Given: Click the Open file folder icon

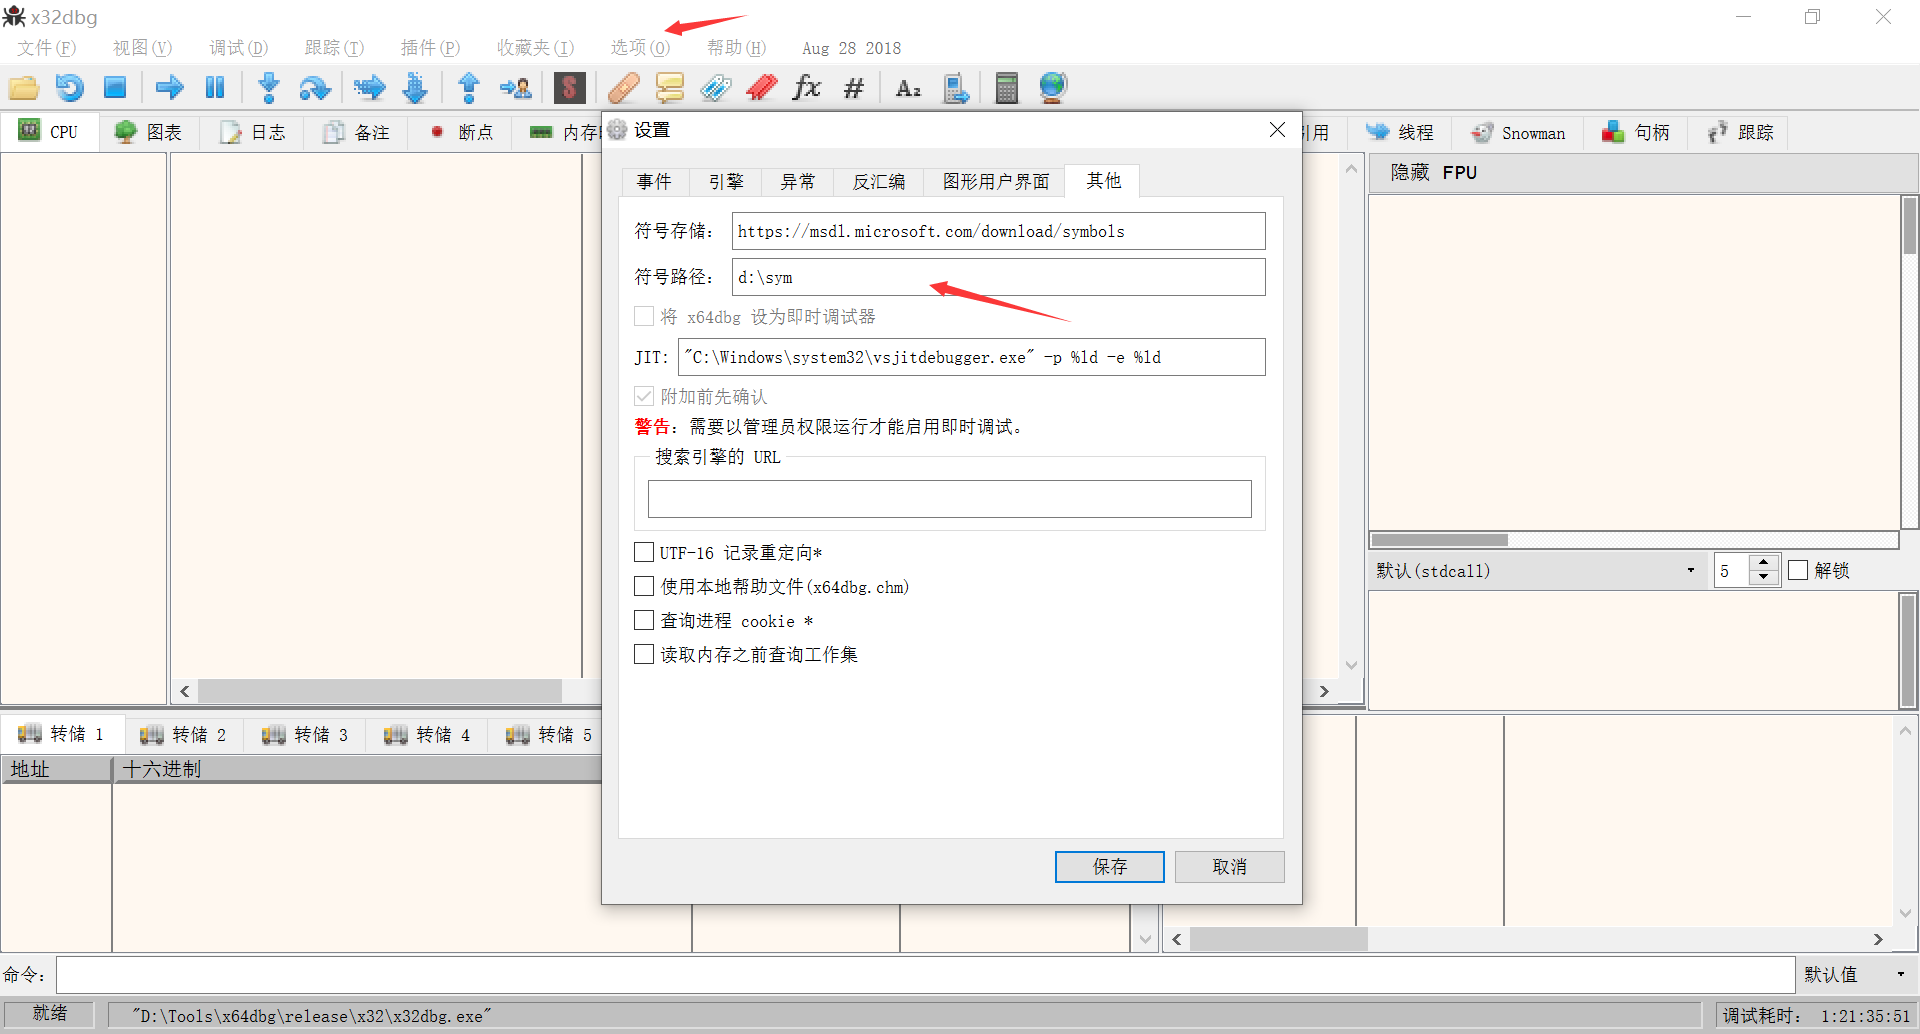Looking at the screenshot, I should click(x=24, y=88).
